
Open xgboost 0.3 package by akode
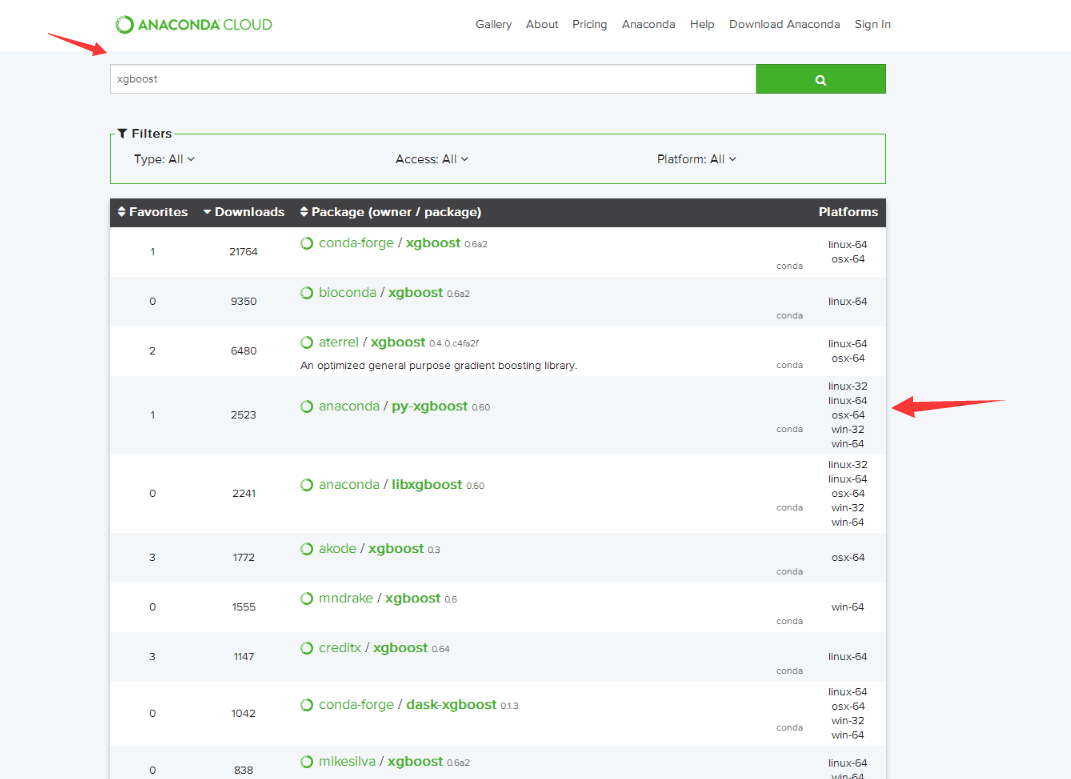pyautogui.click(x=396, y=549)
